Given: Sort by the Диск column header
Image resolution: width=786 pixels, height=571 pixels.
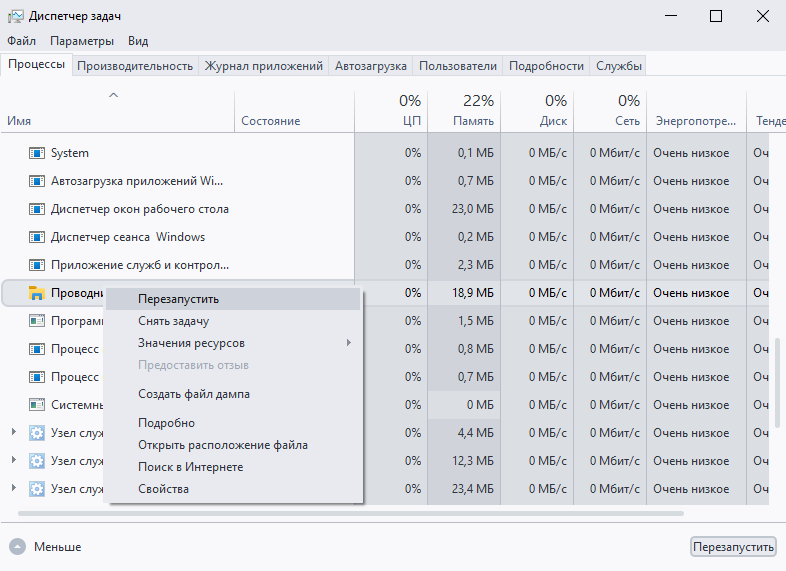Looking at the screenshot, I should point(537,112).
